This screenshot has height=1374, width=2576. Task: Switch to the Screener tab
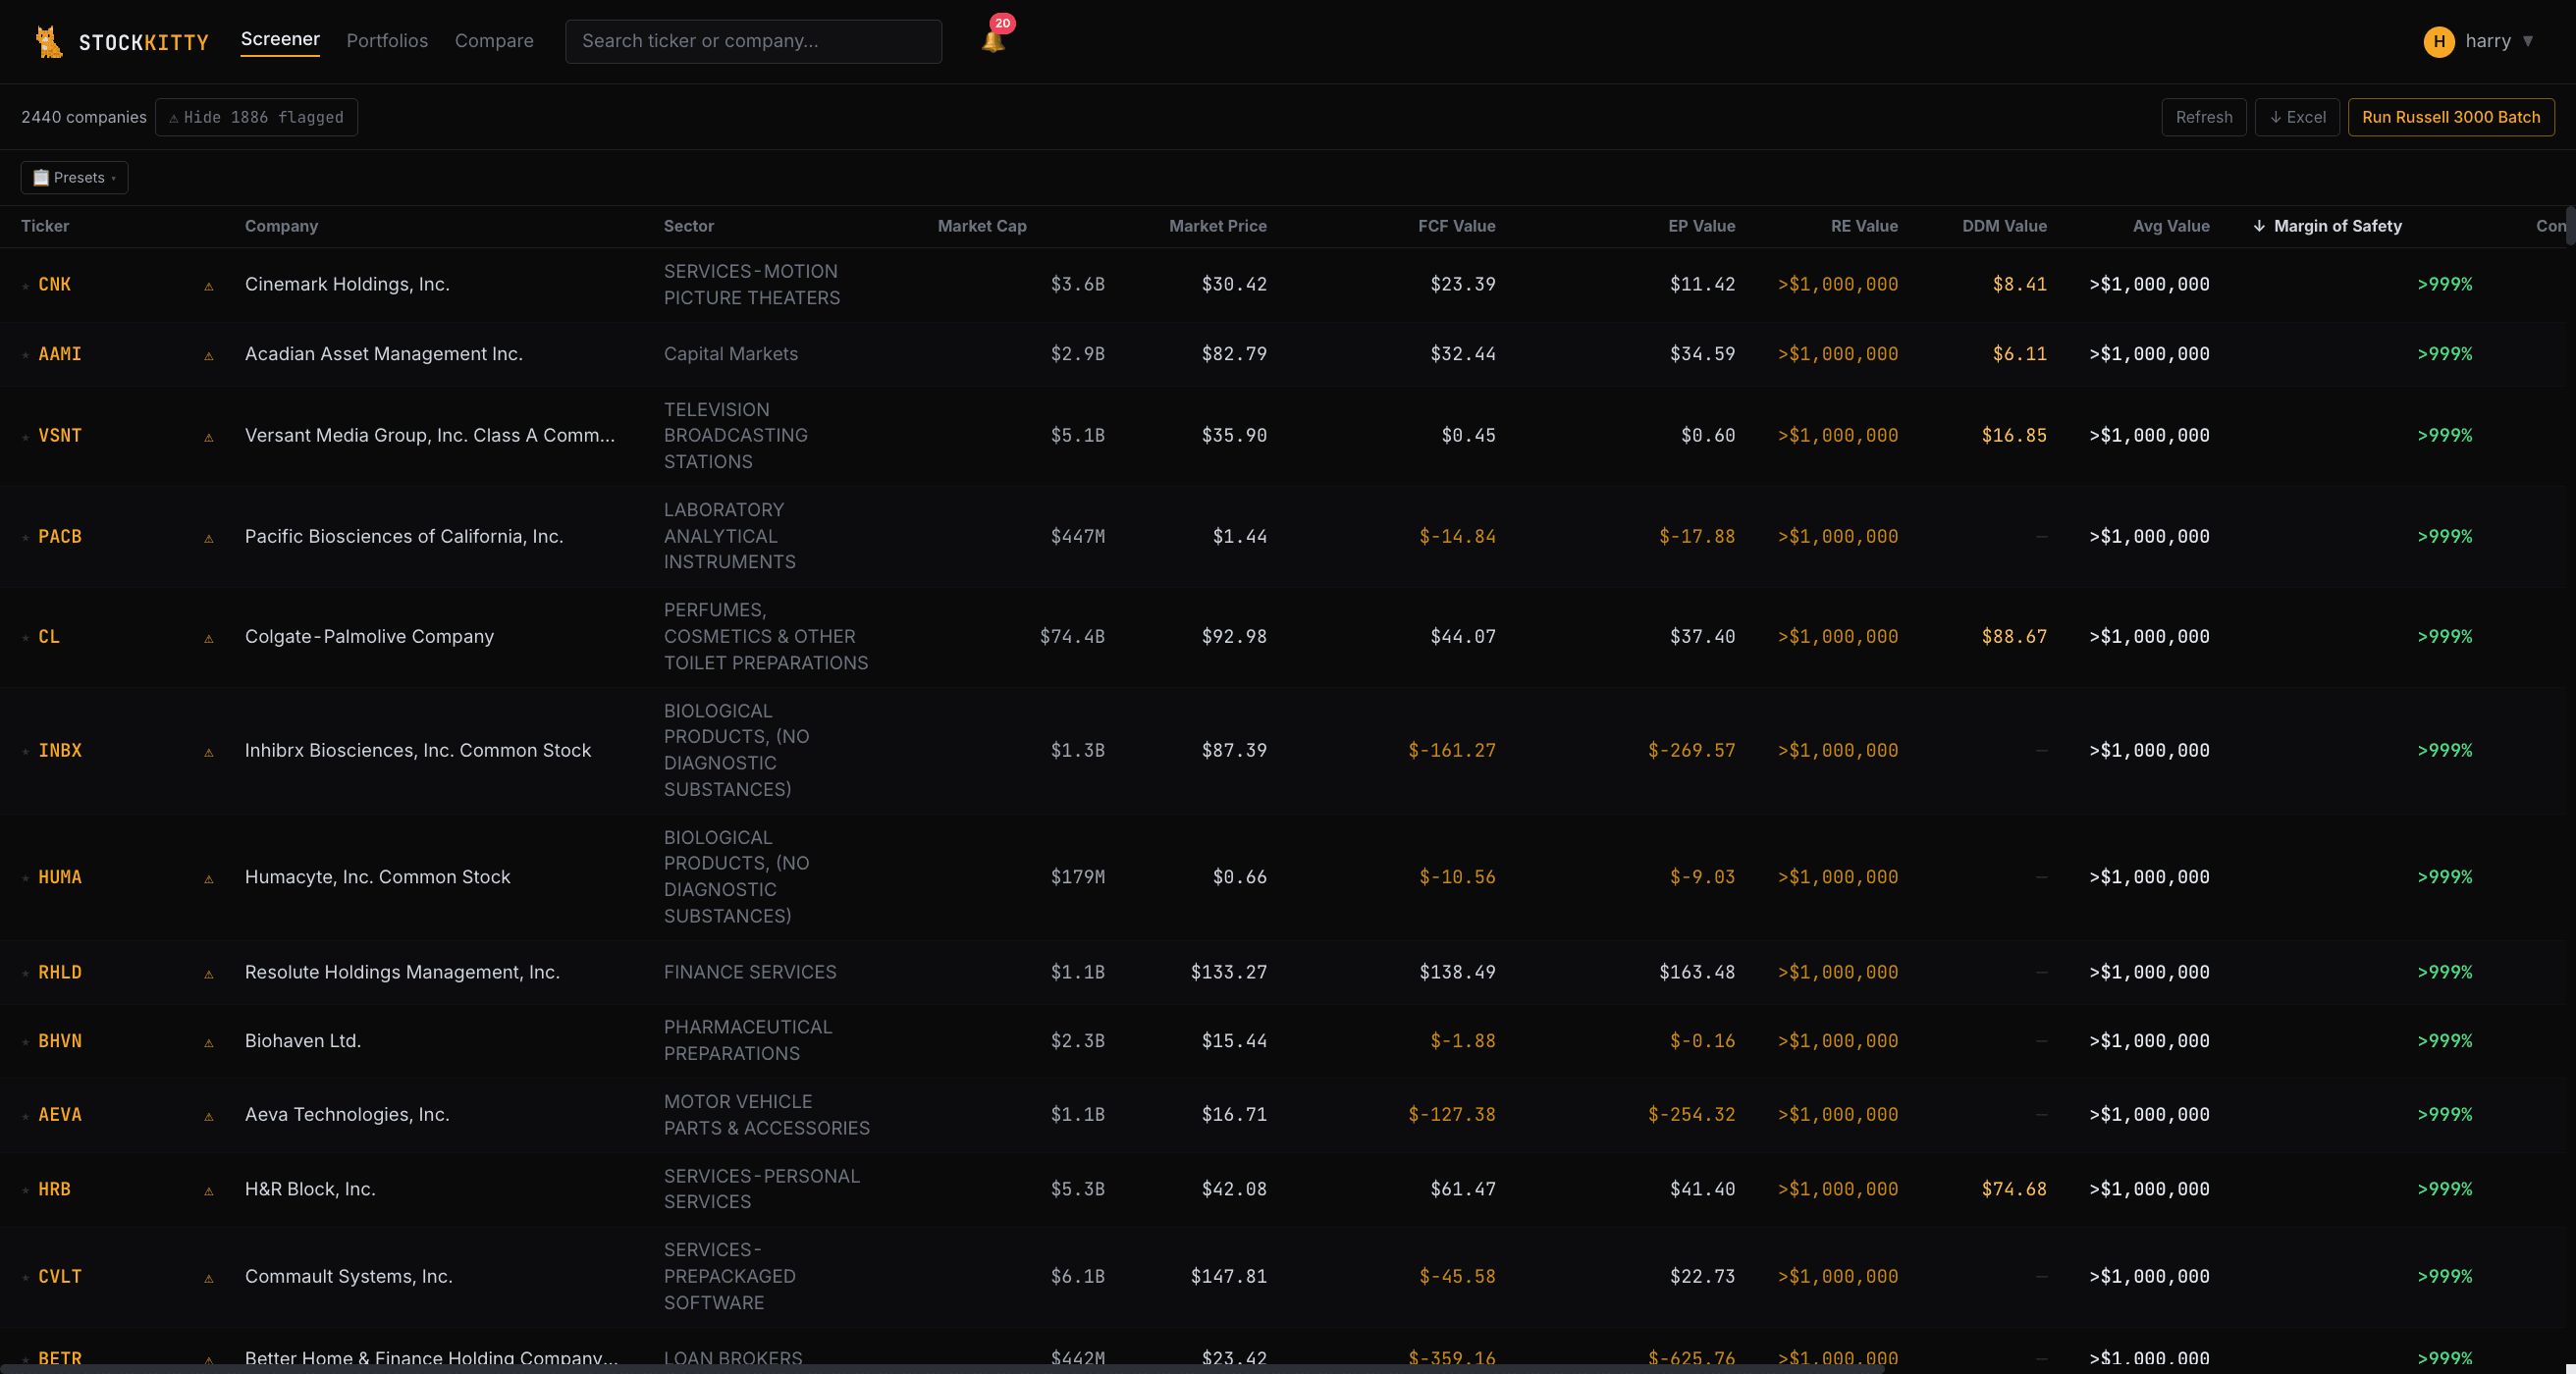point(280,39)
